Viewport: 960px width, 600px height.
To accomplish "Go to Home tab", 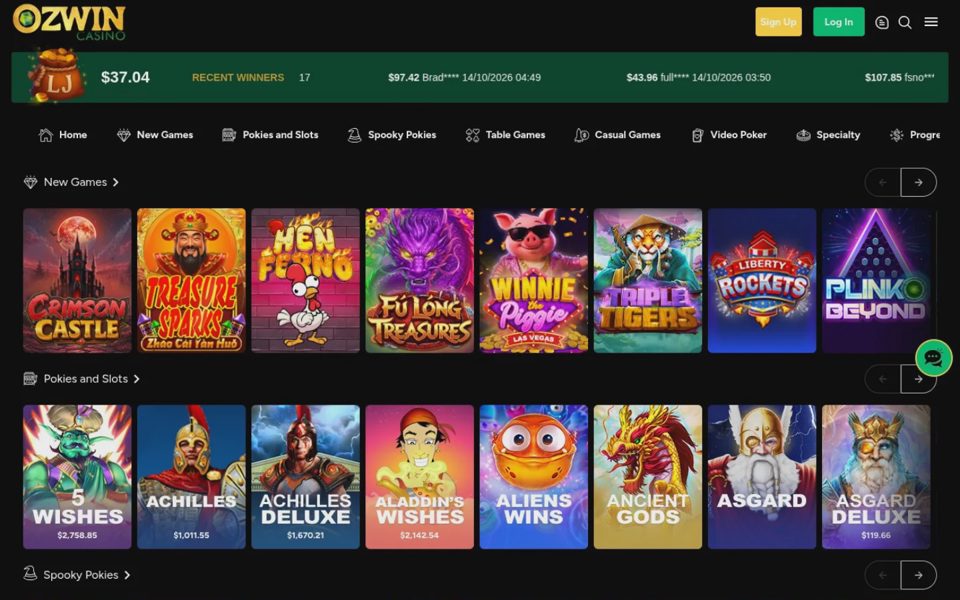I will tap(62, 135).
